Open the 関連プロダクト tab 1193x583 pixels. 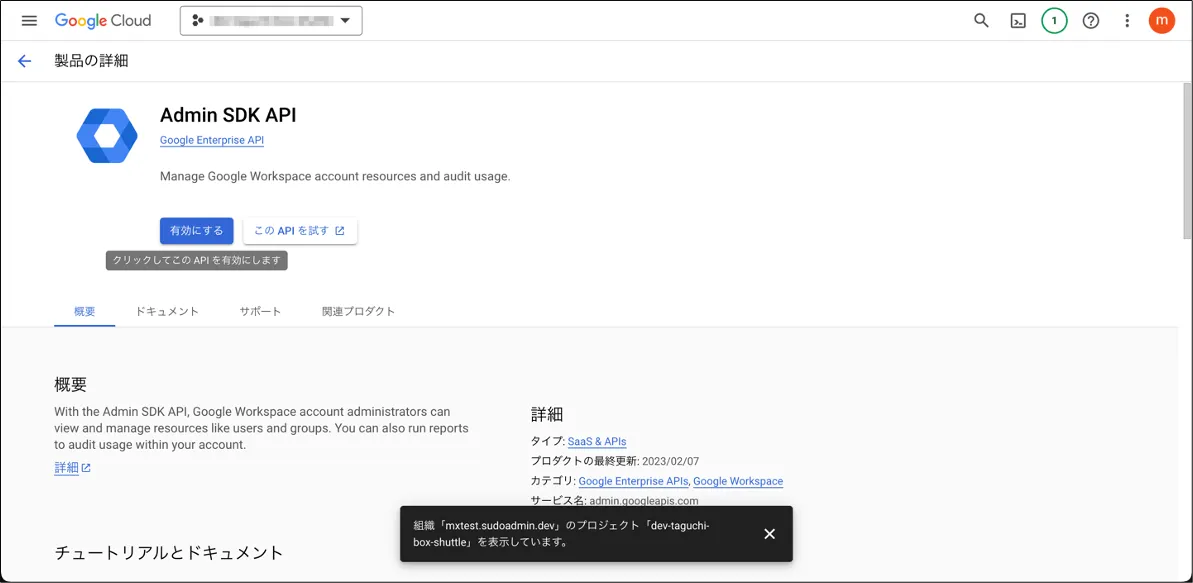click(x=358, y=311)
